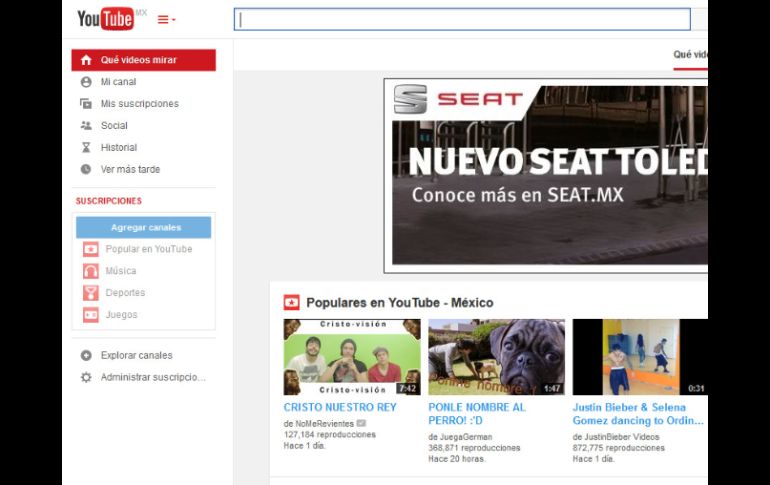Open the Deportes channel suggestion
The width and height of the screenshot is (770, 485).
click(125, 293)
